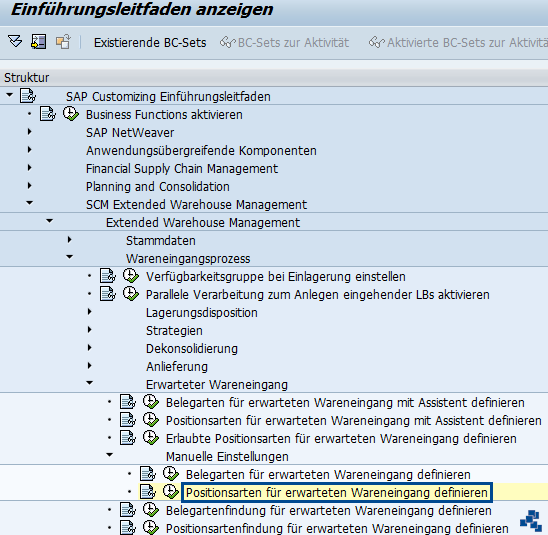Screen dimensions: 548x535
Task: Open documentation icon for SAP Customizing Einführungsleitfaden
Action: (28, 96)
